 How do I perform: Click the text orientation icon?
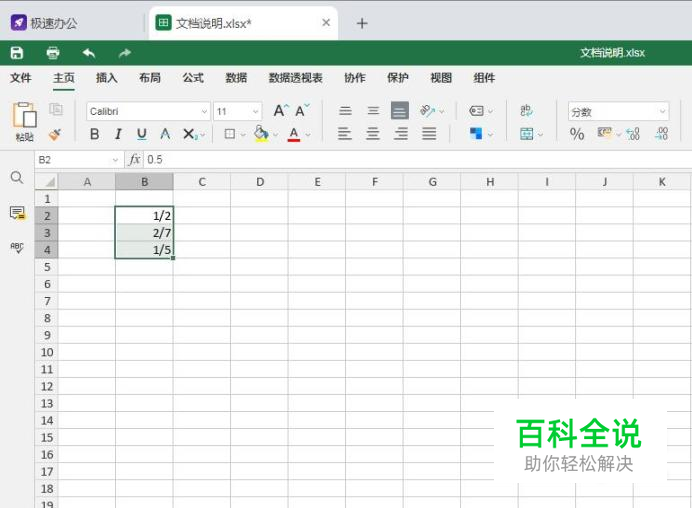(x=427, y=110)
